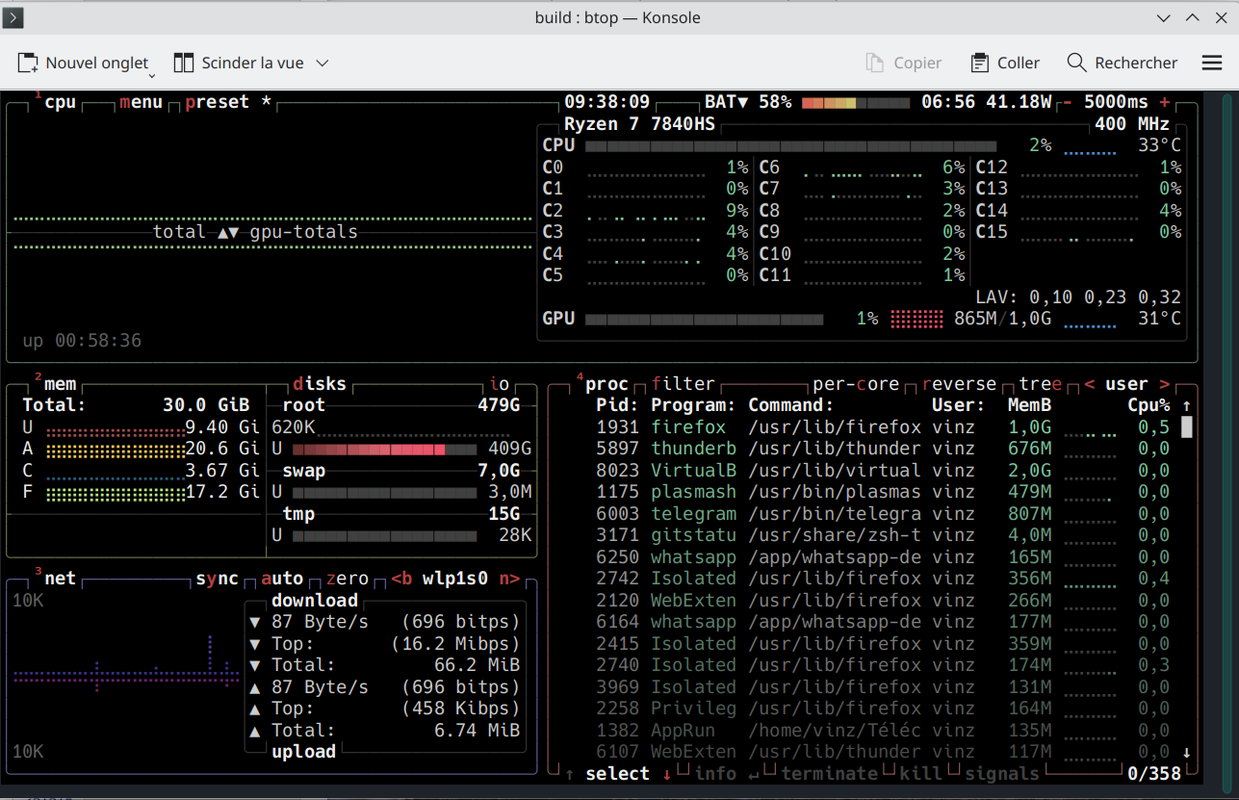The image size is (1239, 800).
Task: Click the Copier toolbar button
Action: click(904, 63)
